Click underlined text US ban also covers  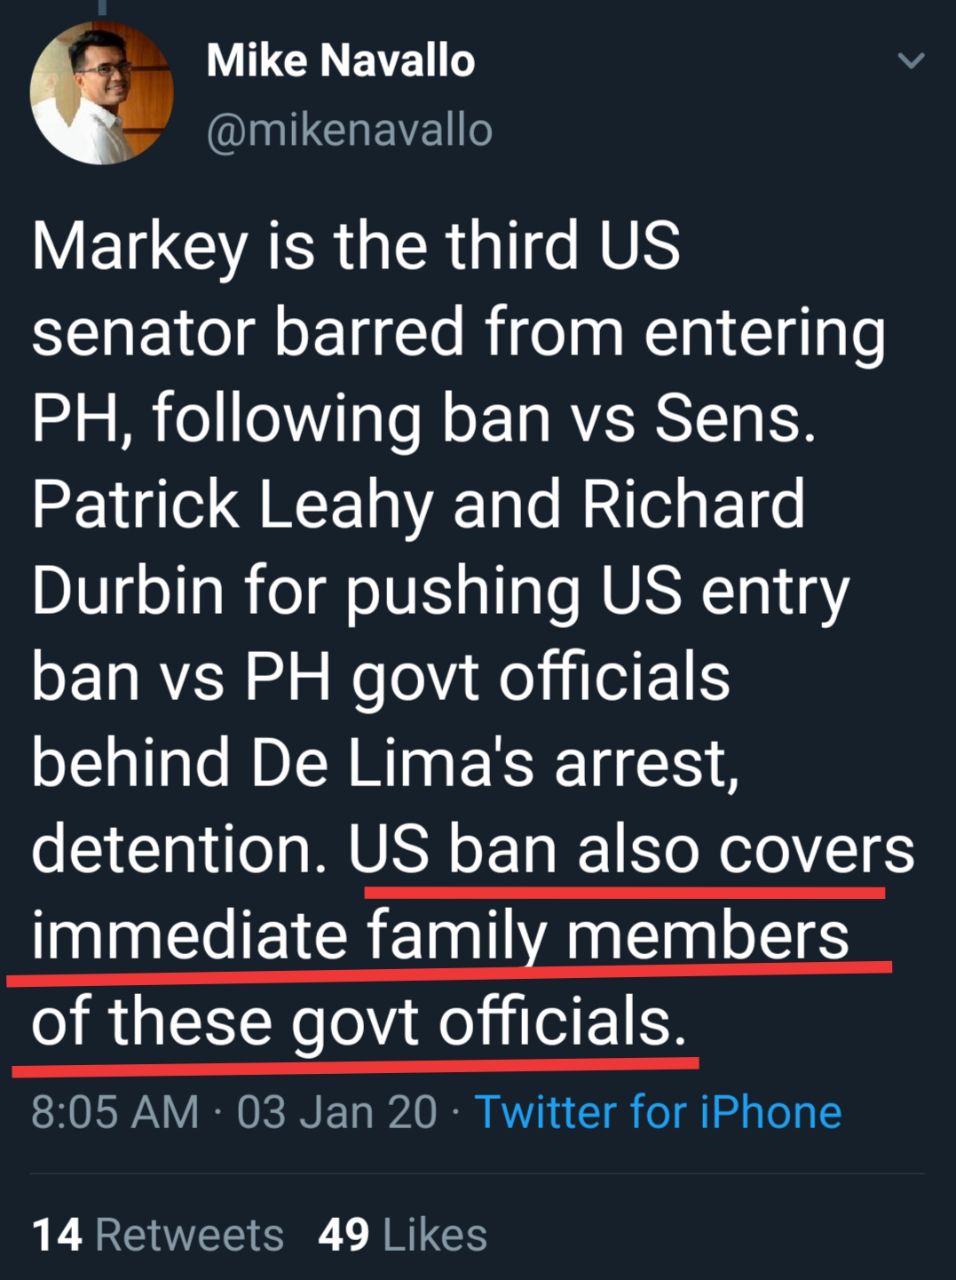click(631, 849)
